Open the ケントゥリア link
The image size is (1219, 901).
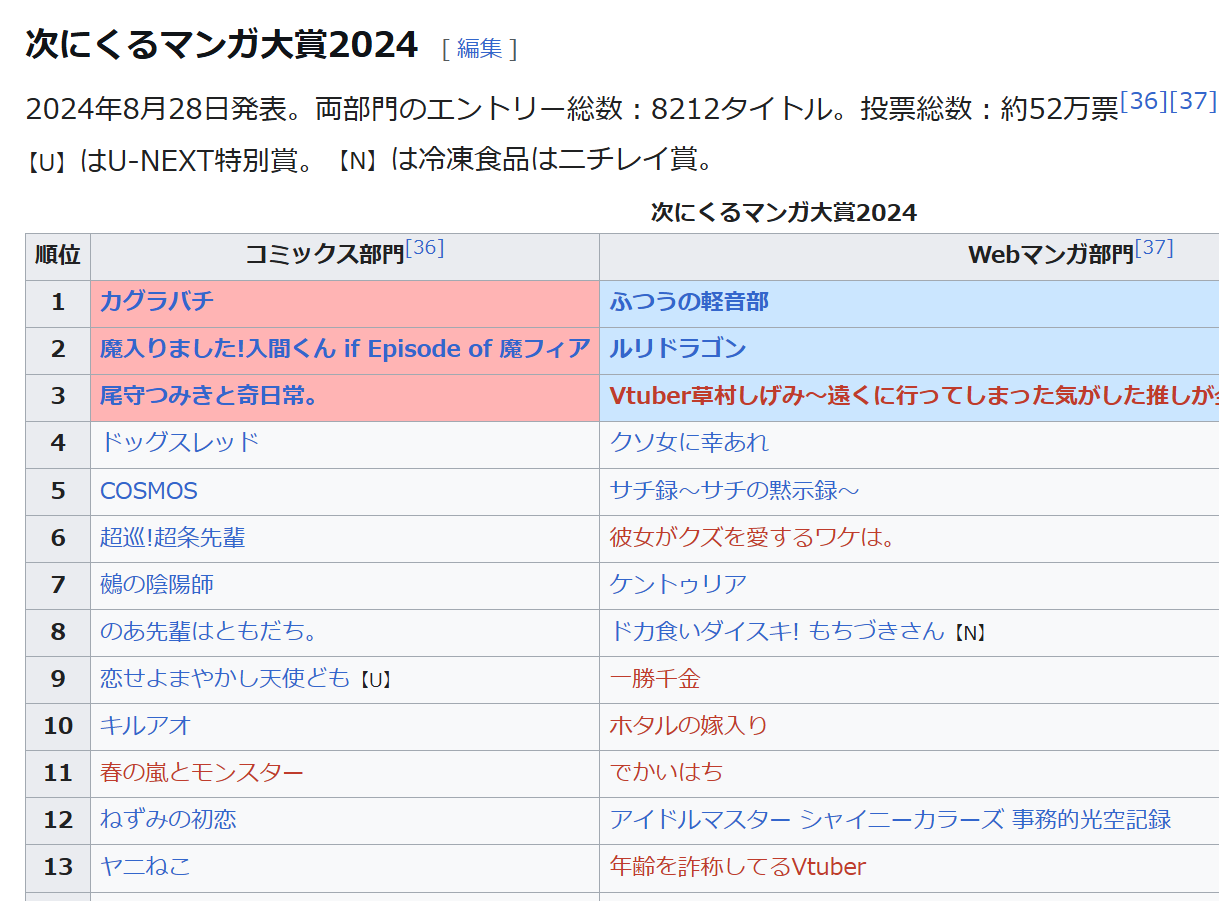point(679,584)
